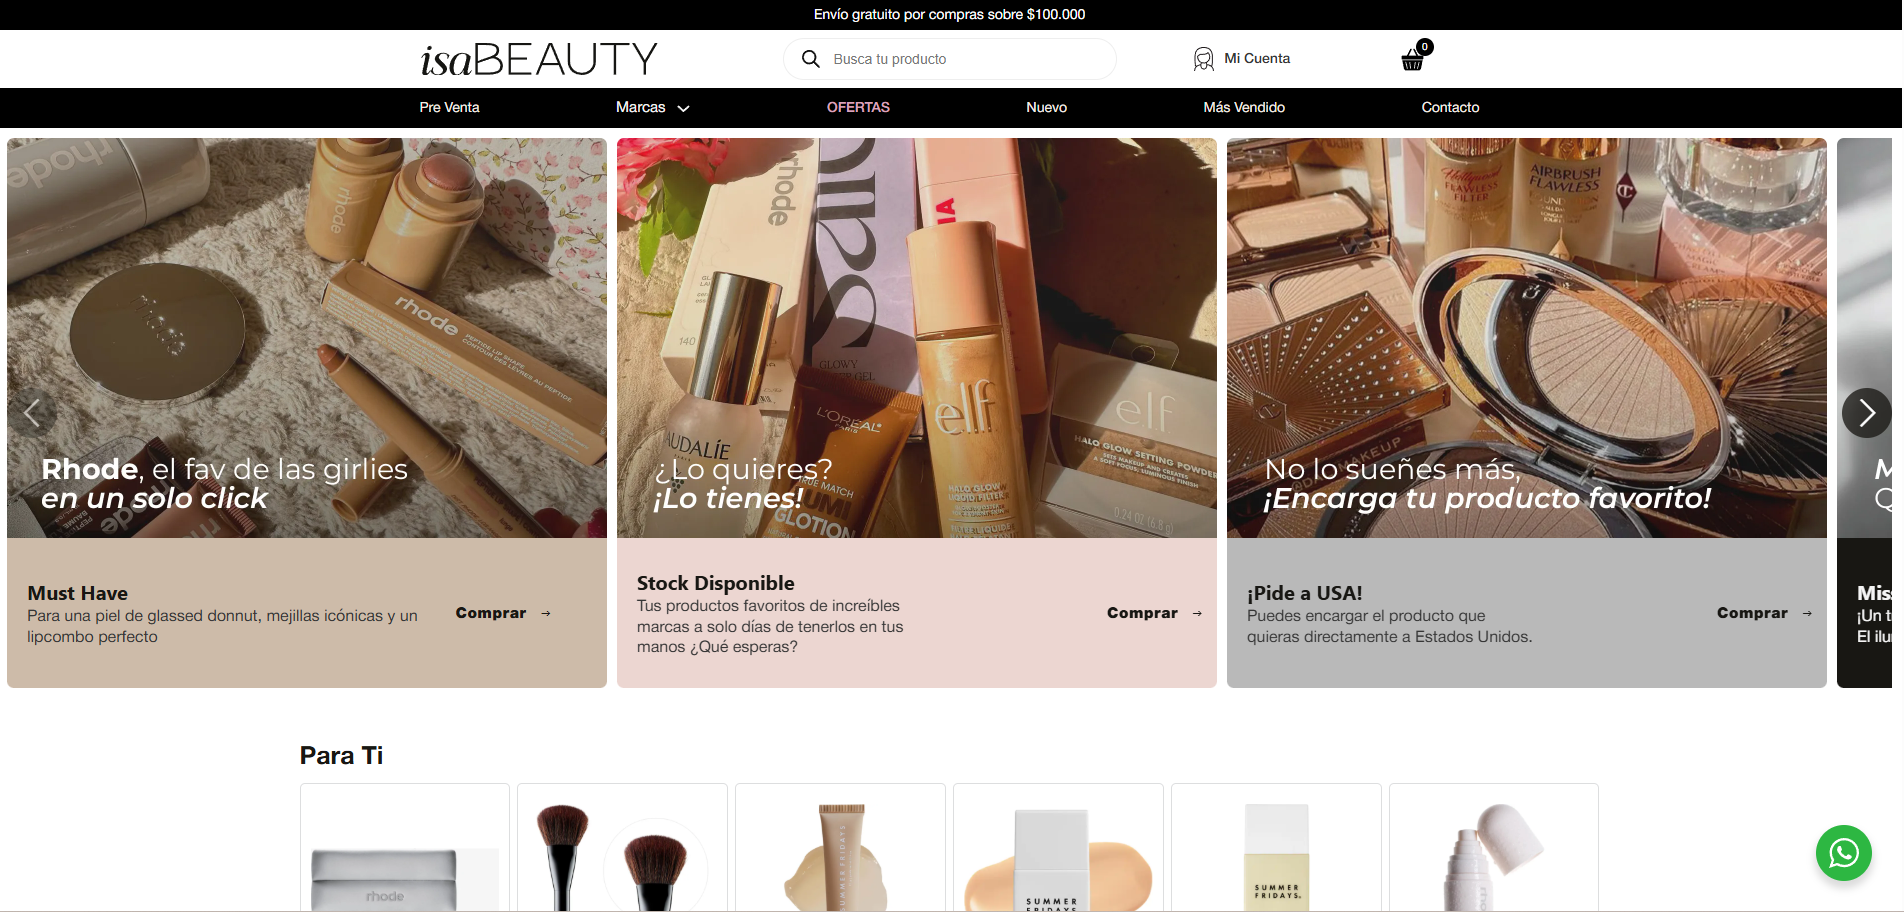Click Comprar on the Must Have card
This screenshot has height=912, width=1904.
[x=503, y=613]
